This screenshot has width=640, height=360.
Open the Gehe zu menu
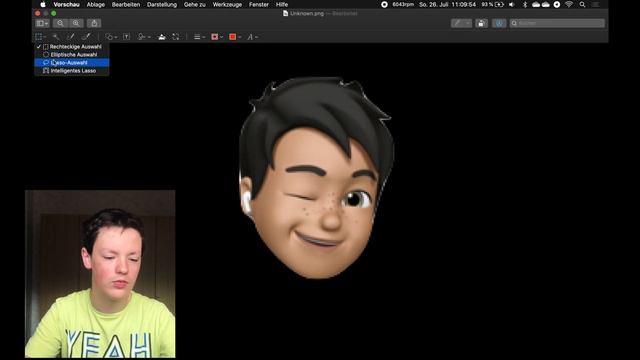[x=195, y=4]
